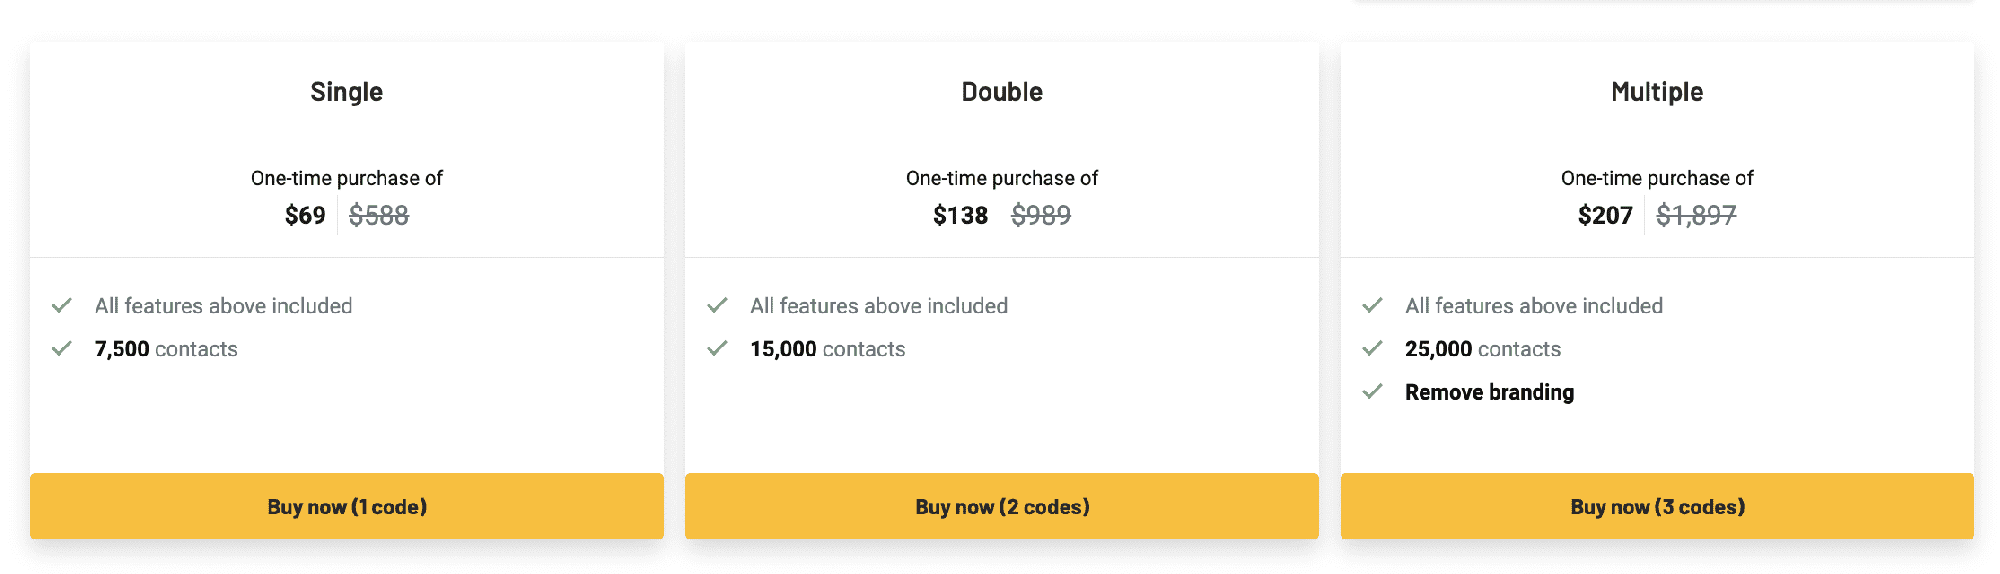Select the Double plan heading

click(x=1002, y=92)
